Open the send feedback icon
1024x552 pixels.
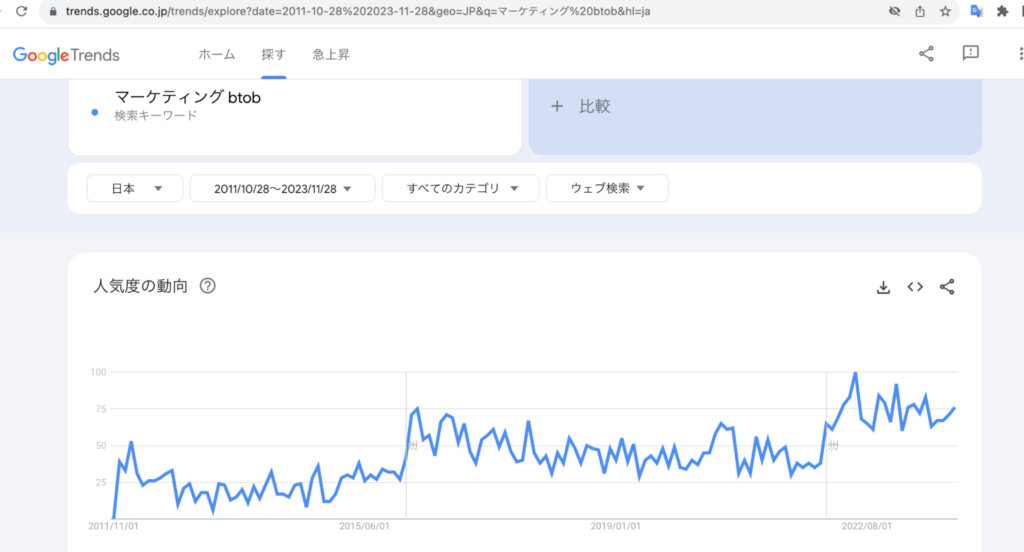(x=970, y=53)
